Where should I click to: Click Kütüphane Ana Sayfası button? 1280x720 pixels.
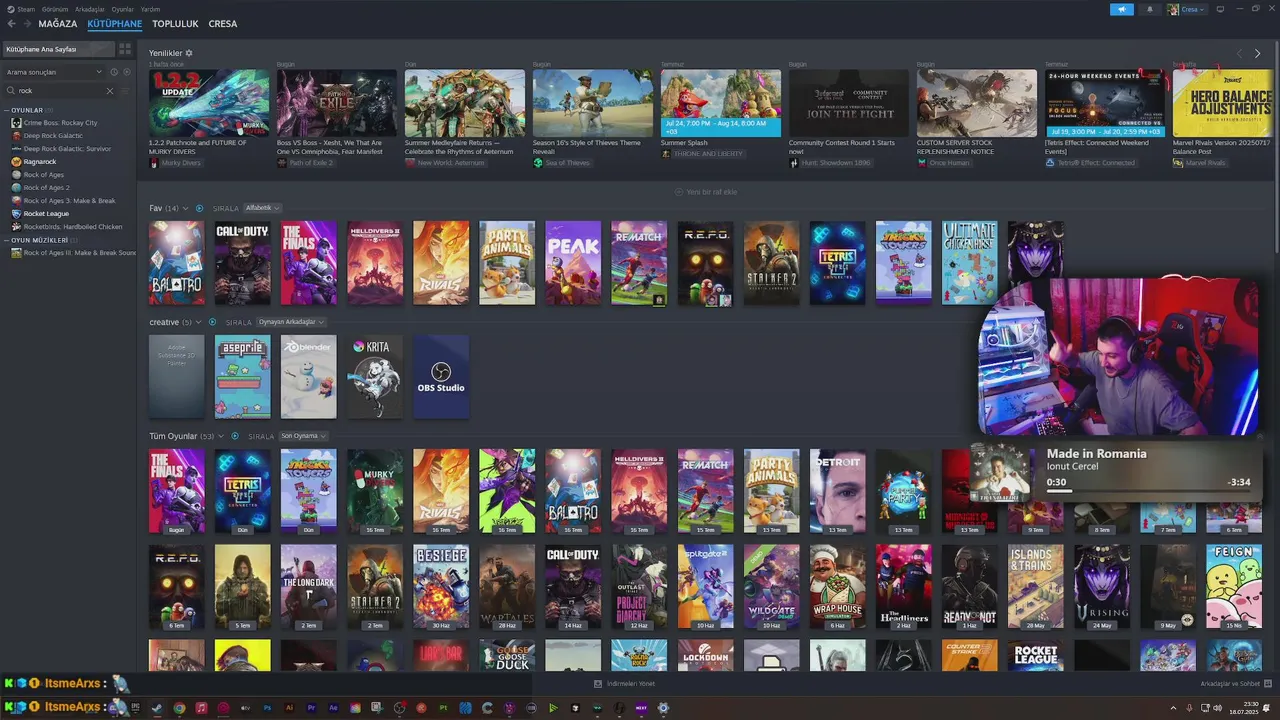[x=58, y=49]
